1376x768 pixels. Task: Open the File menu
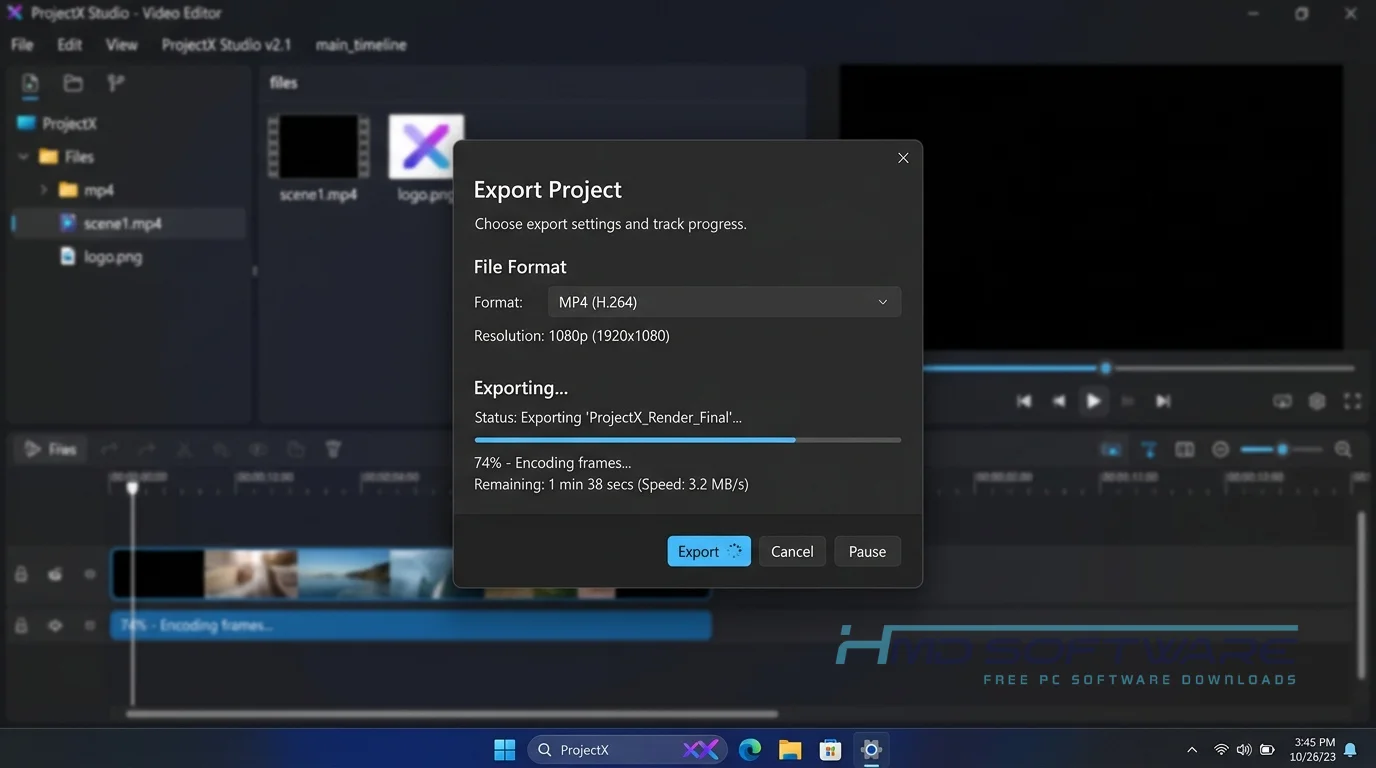click(22, 45)
